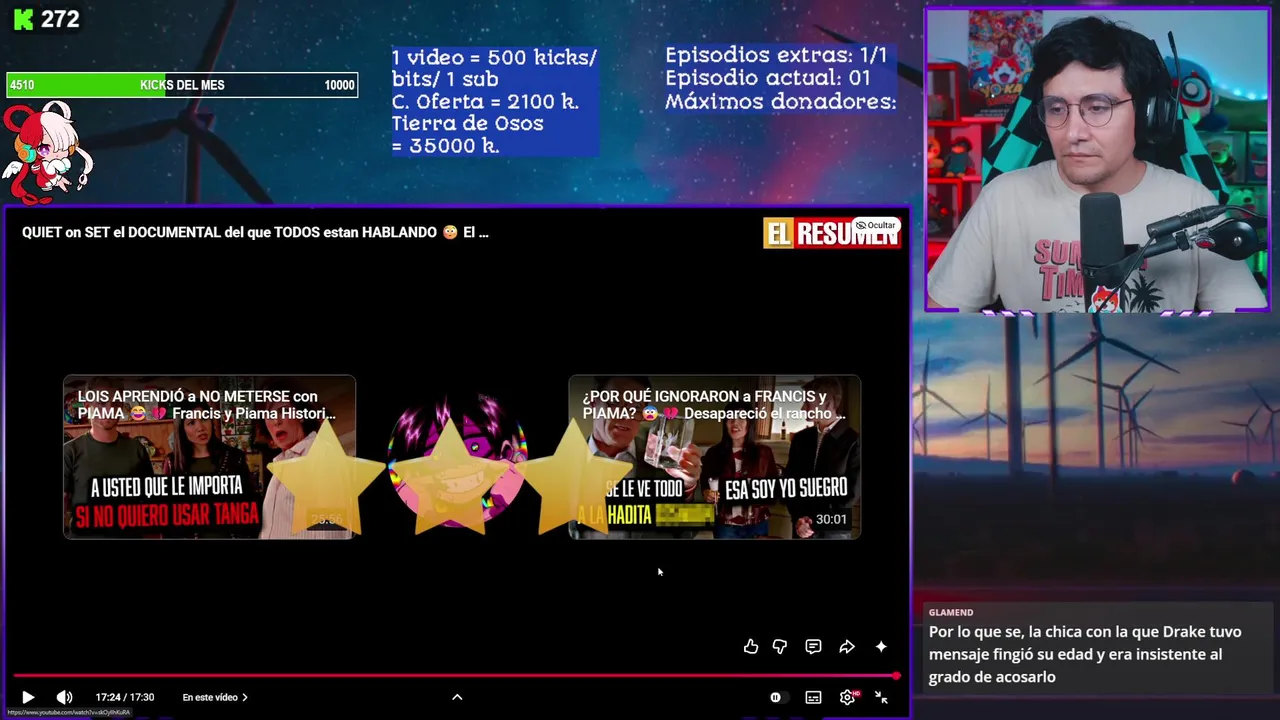Click the '10000' goal target number

tap(339, 85)
